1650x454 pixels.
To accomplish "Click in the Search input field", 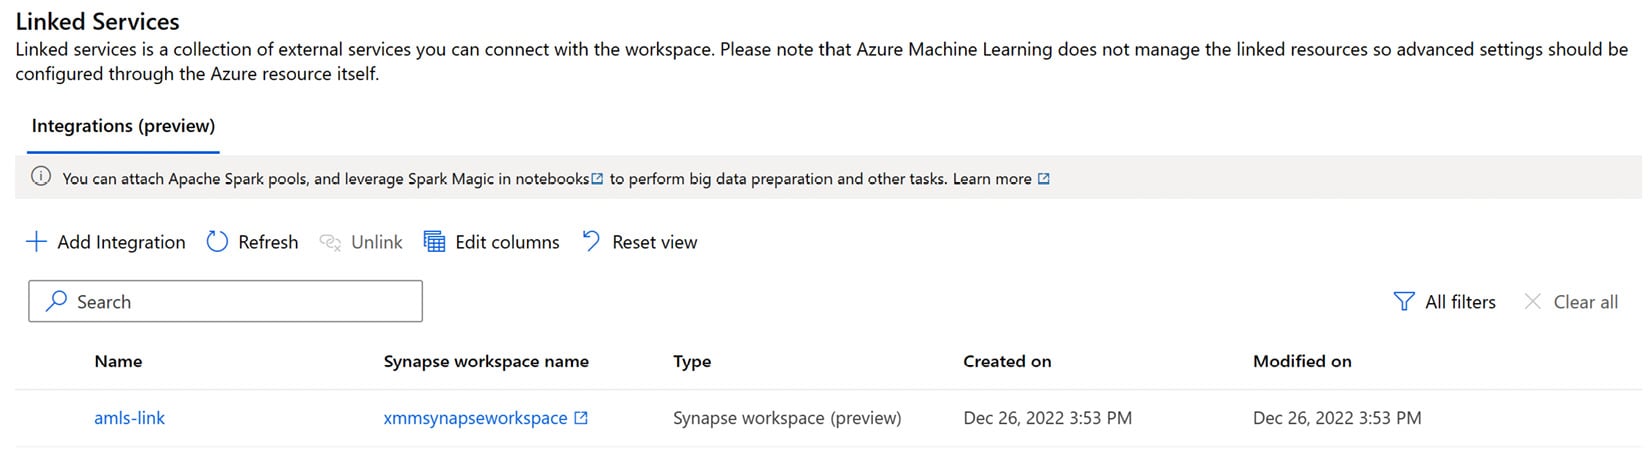I will (225, 301).
